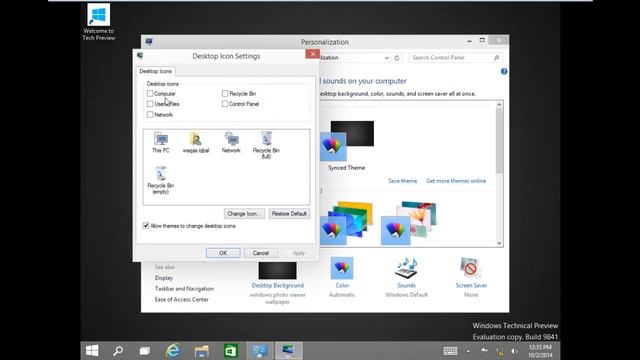Open taskbar Search magnifier
Screen dimensions: 640x360
[x=118, y=351]
